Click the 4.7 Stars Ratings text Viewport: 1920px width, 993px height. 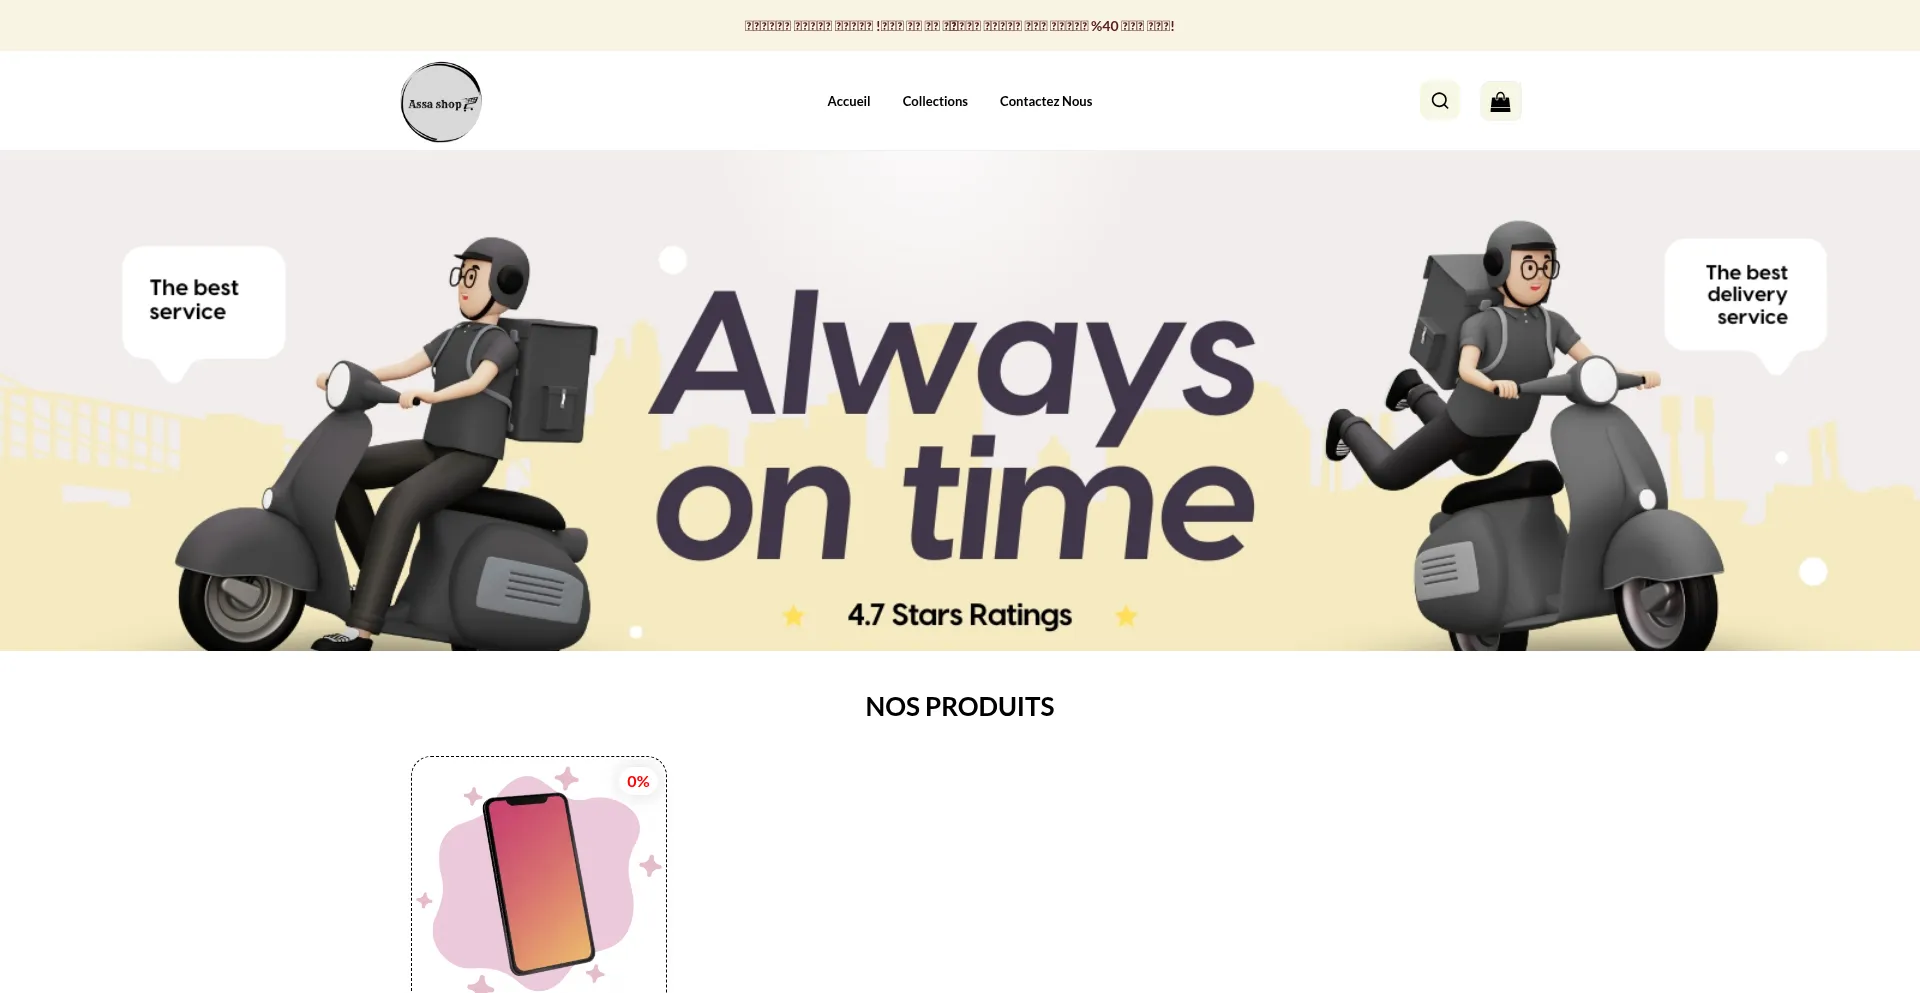[x=960, y=614]
